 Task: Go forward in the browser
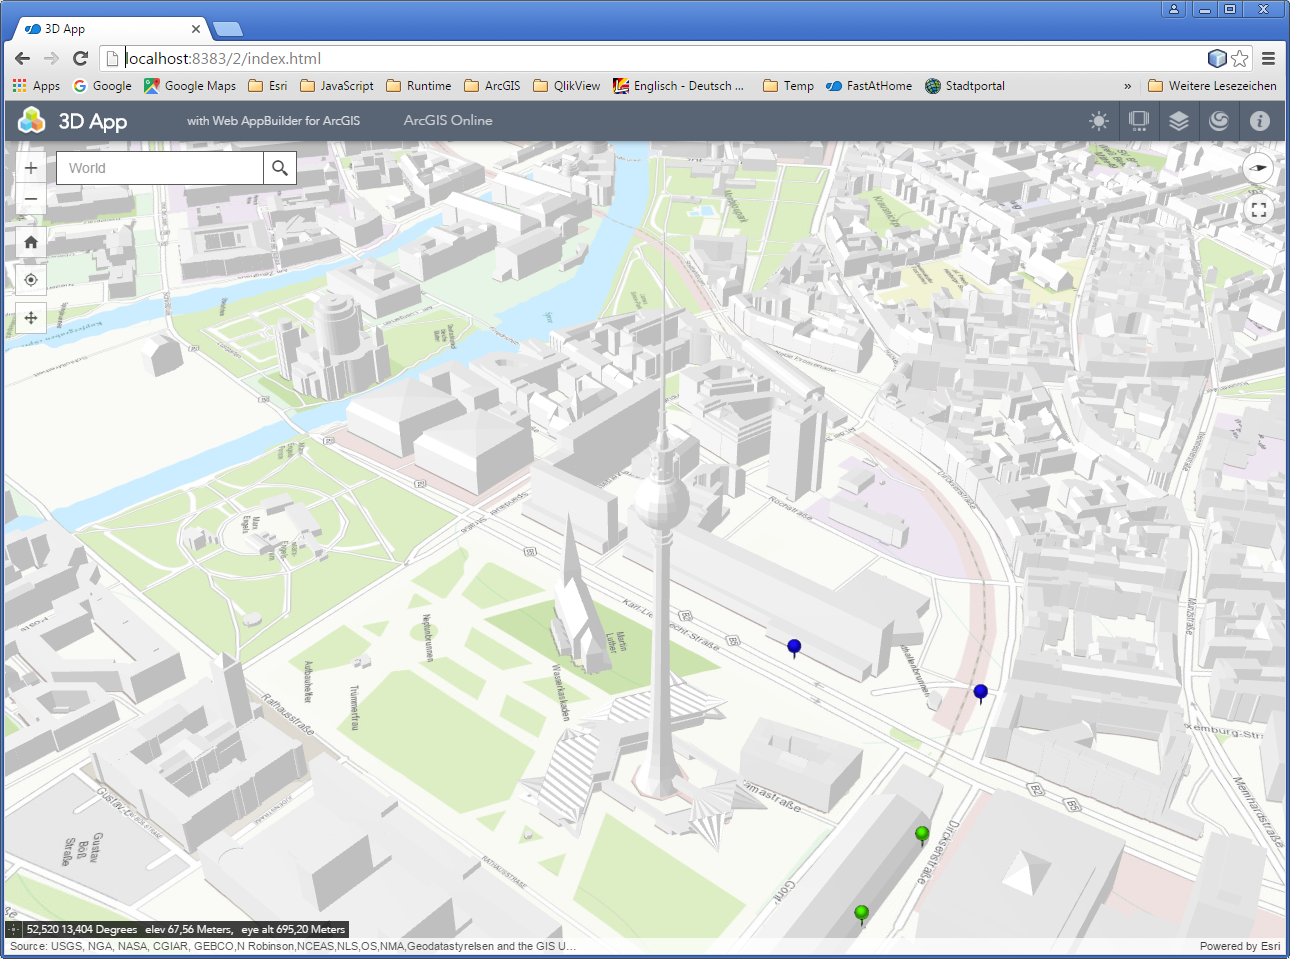pyautogui.click(x=52, y=58)
